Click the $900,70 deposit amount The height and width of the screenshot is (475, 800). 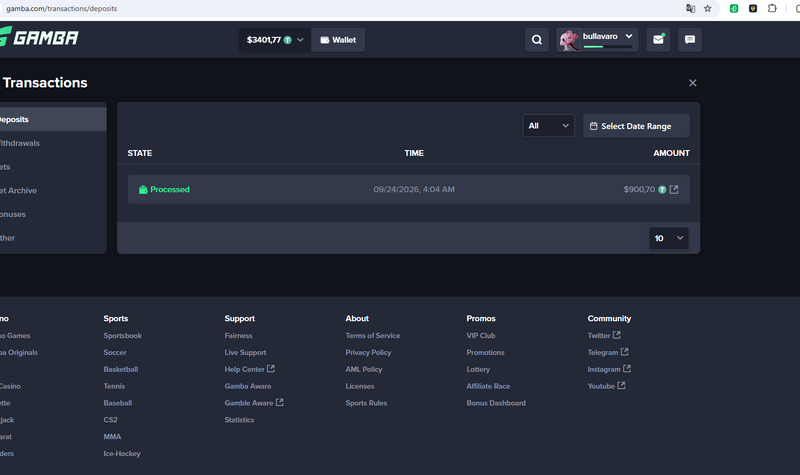(639, 189)
